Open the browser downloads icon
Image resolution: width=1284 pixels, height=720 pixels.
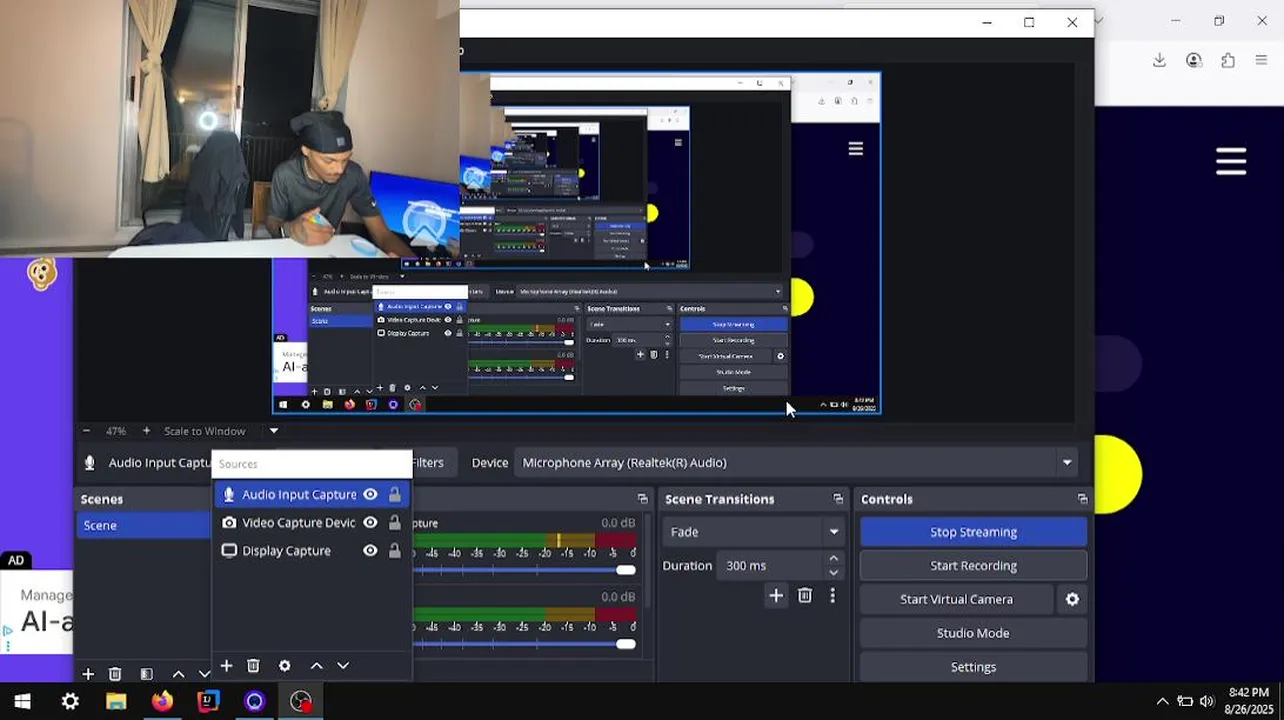tap(1159, 60)
